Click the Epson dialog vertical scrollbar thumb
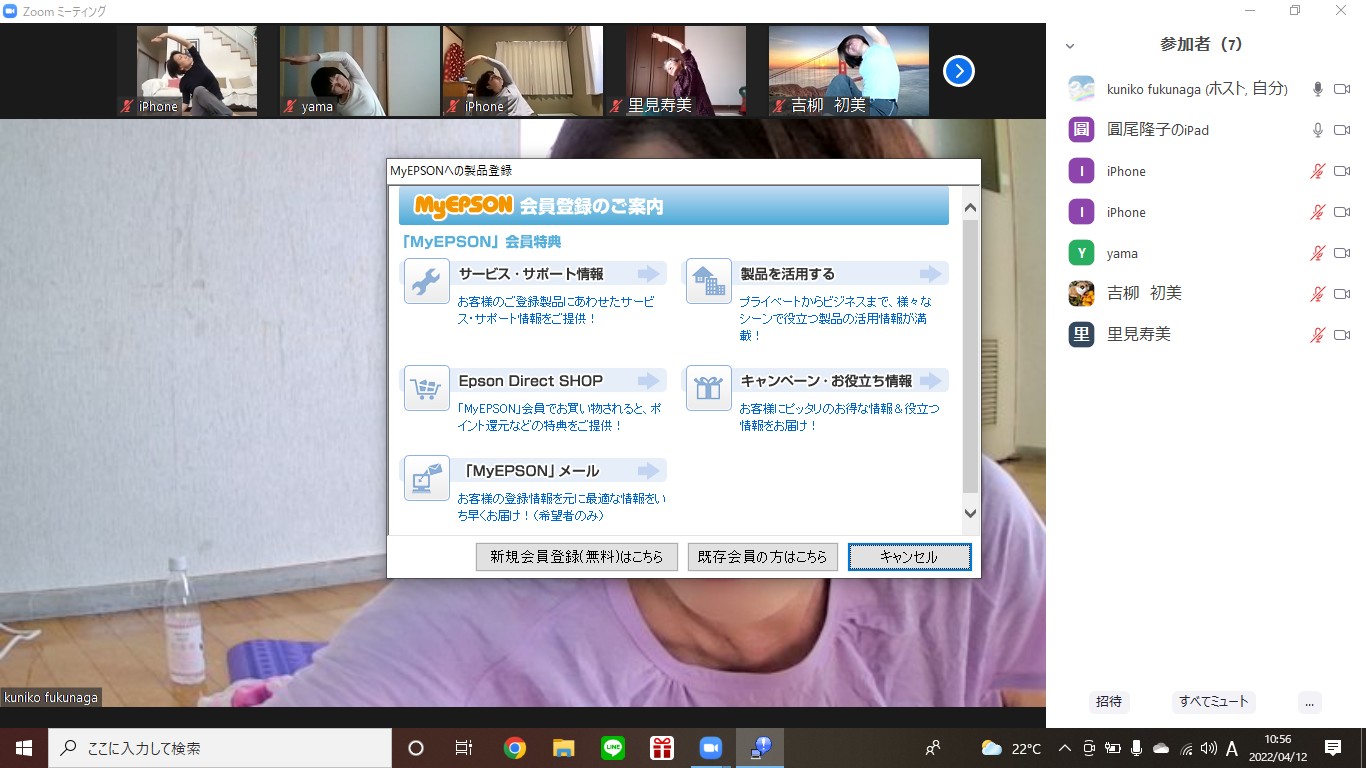The image size is (1366, 768). (970, 356)
